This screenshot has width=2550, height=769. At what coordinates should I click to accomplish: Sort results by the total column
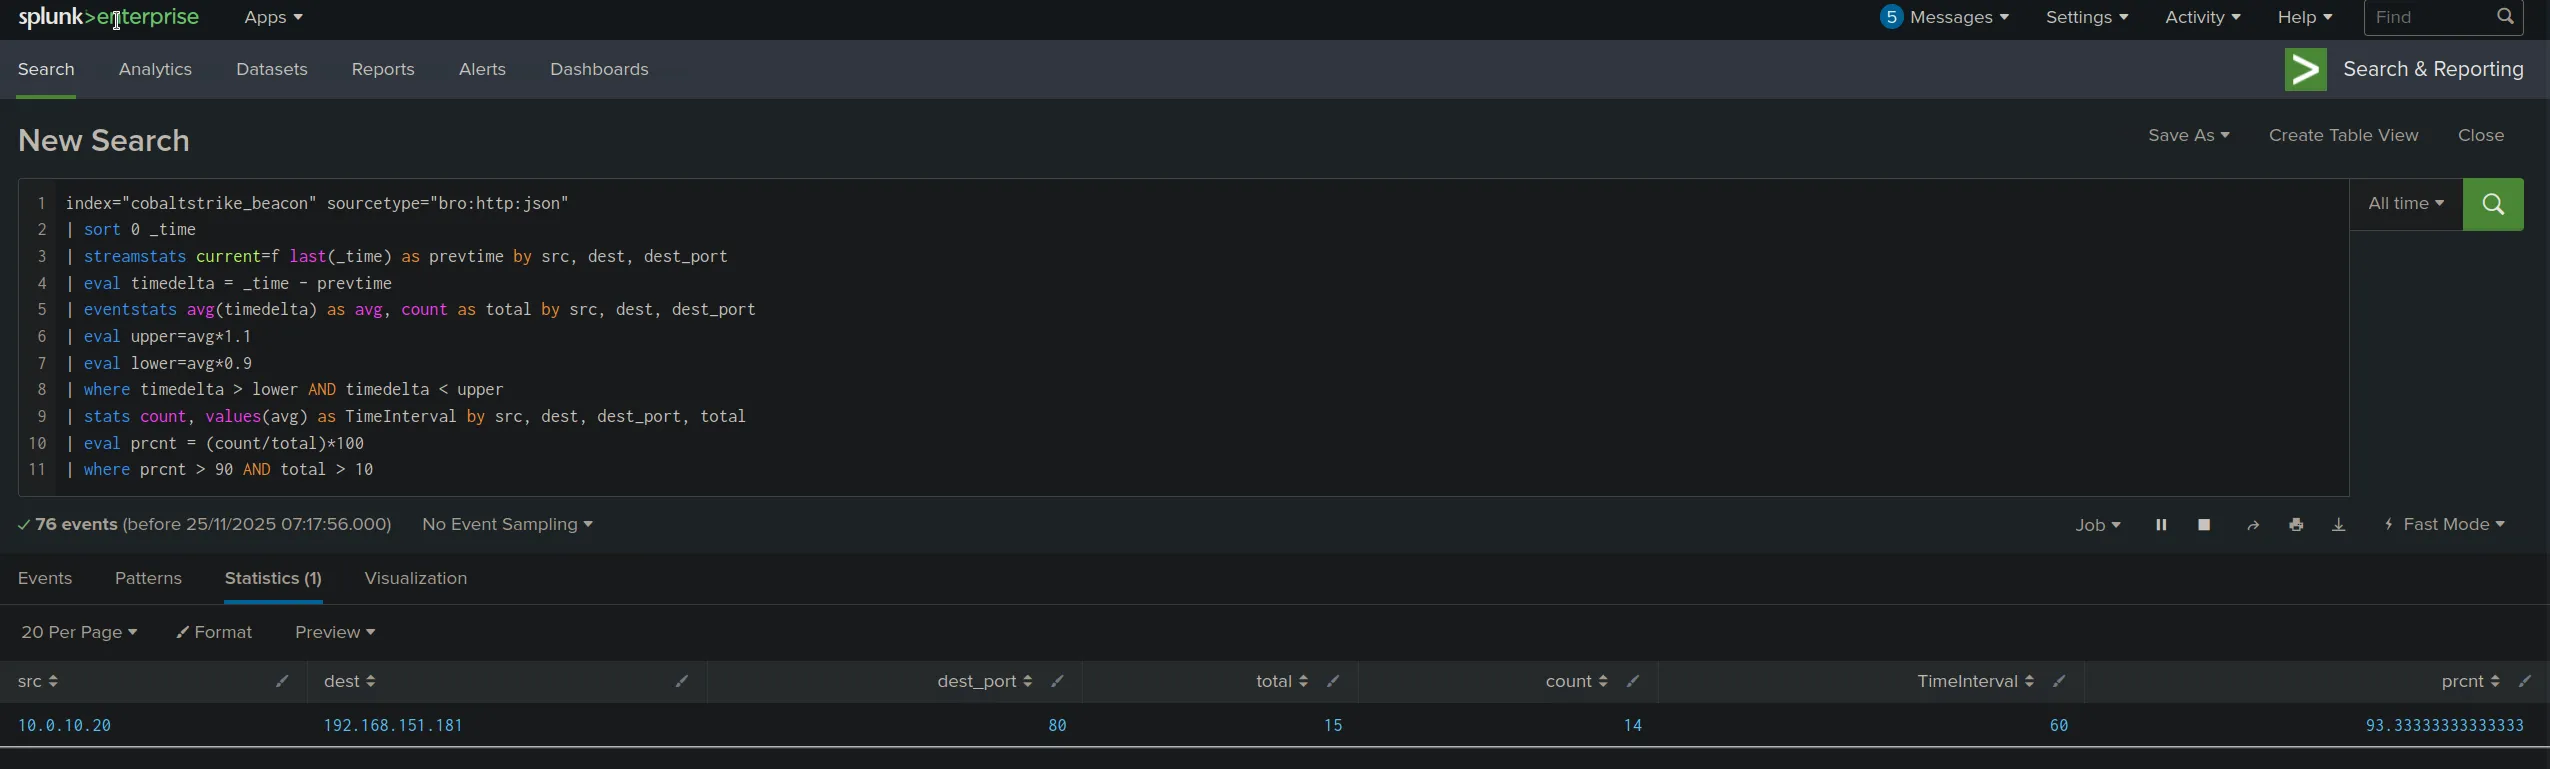tap(1281, 681)
